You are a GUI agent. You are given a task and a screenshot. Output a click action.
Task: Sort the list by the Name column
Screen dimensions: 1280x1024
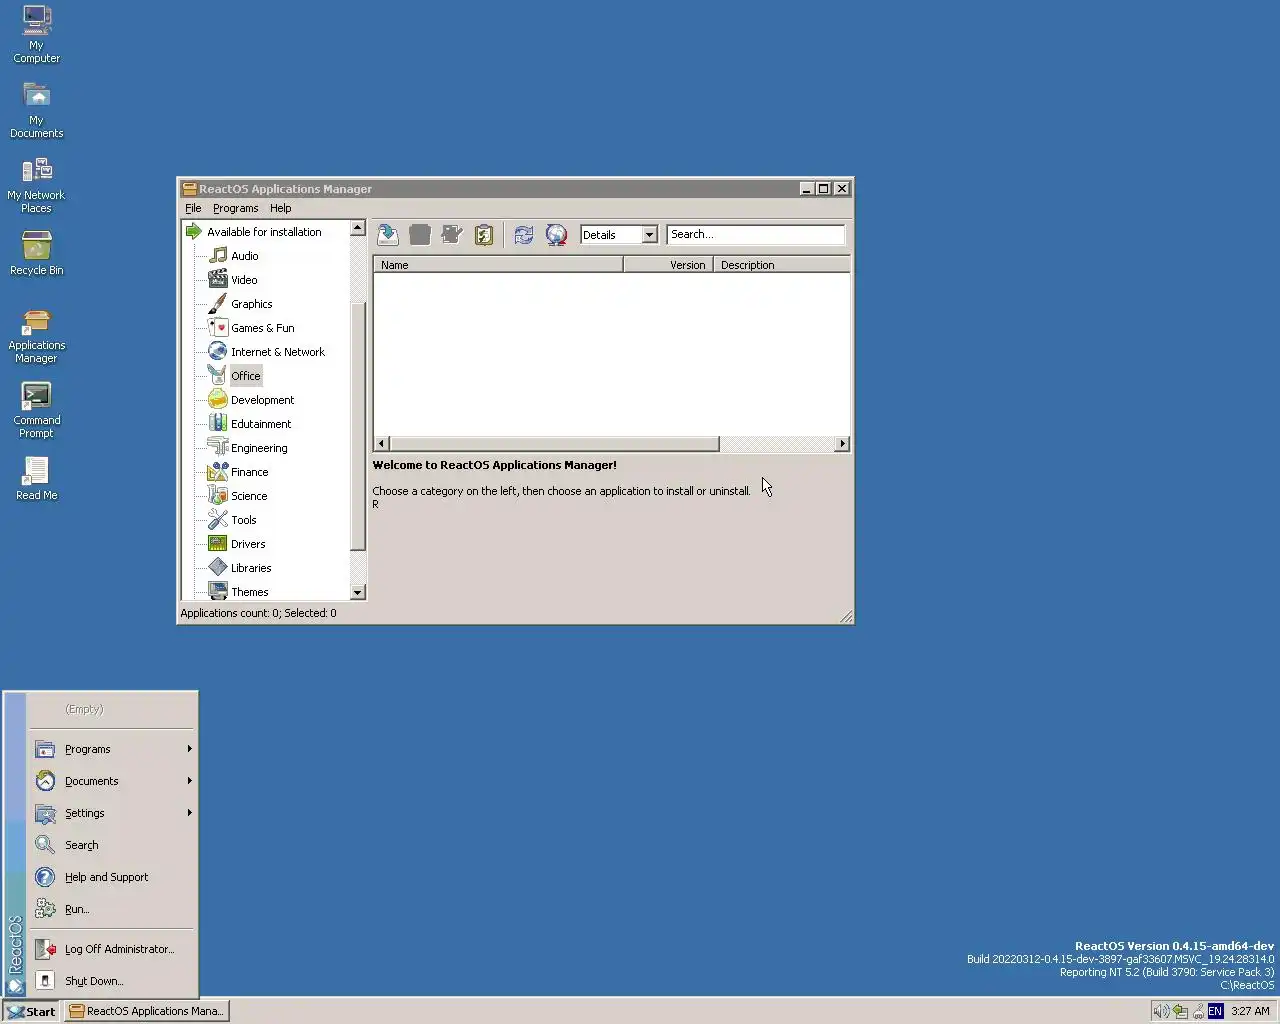pyautogui.click(x=498, y=265)
